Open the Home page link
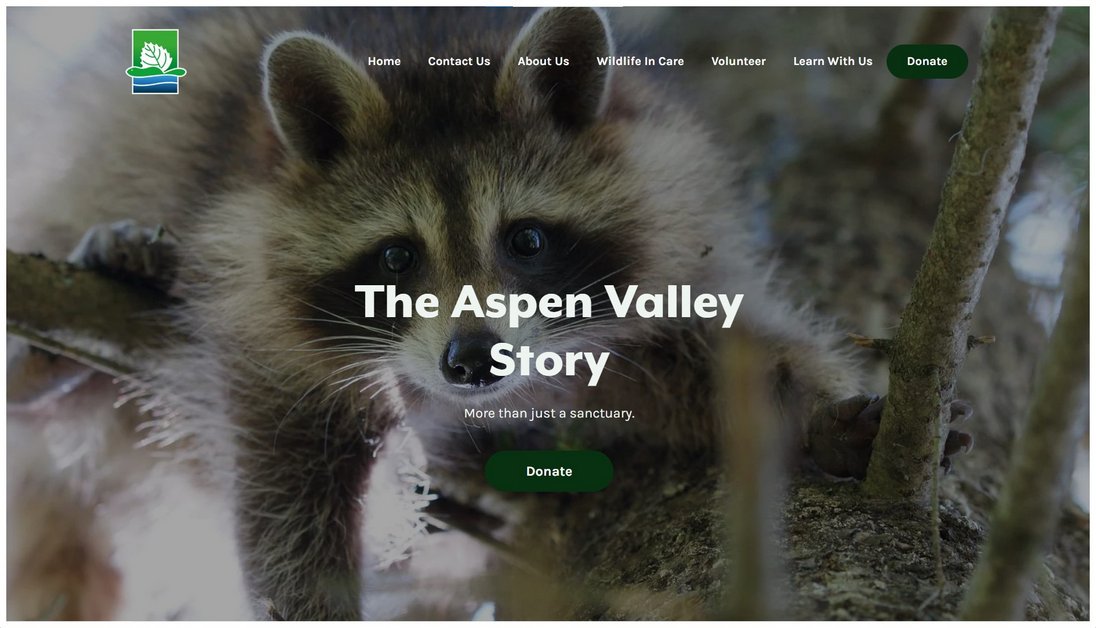Screen dimensions: 1096x628 (384, 62)
